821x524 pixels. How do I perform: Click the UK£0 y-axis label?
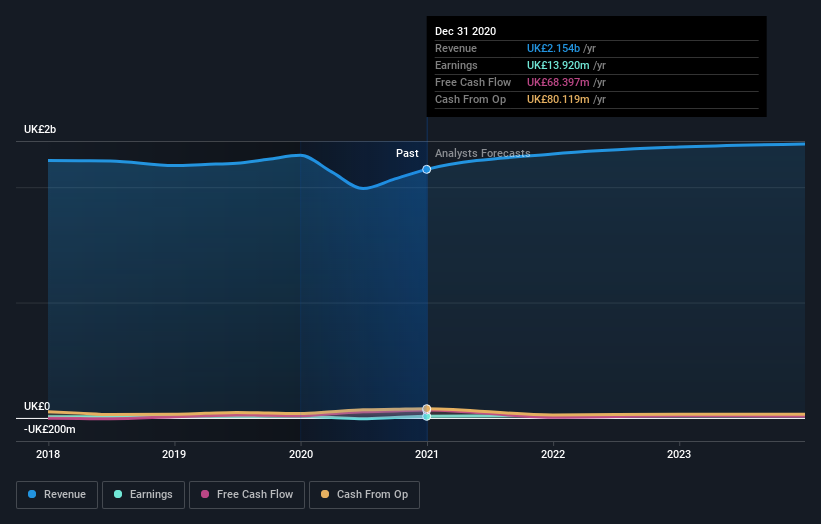coord(37,406)
